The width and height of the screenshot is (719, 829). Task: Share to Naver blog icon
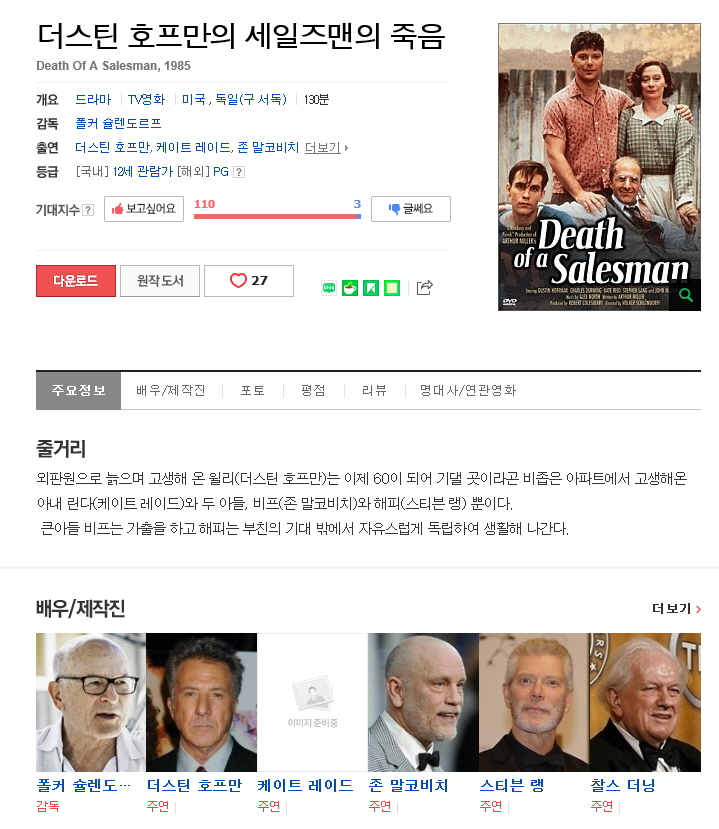pyautogui.click(x=329, y=288)
